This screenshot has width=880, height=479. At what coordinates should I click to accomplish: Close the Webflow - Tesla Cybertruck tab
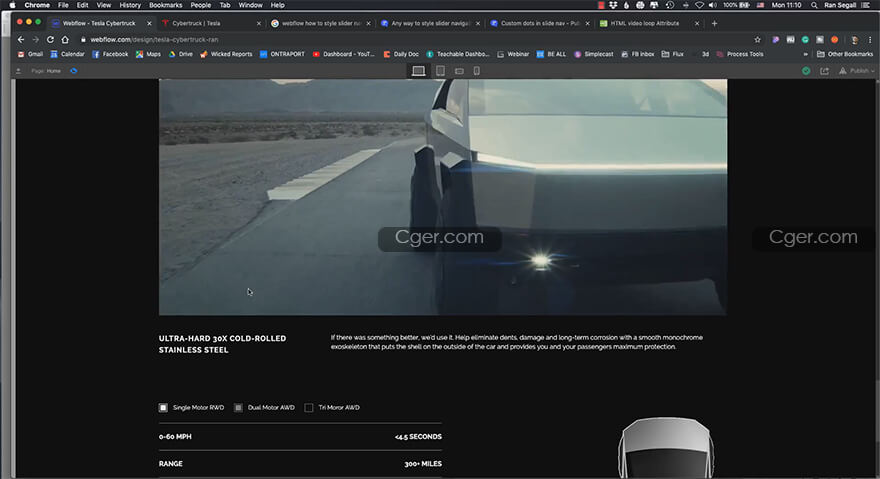(149, 23)
